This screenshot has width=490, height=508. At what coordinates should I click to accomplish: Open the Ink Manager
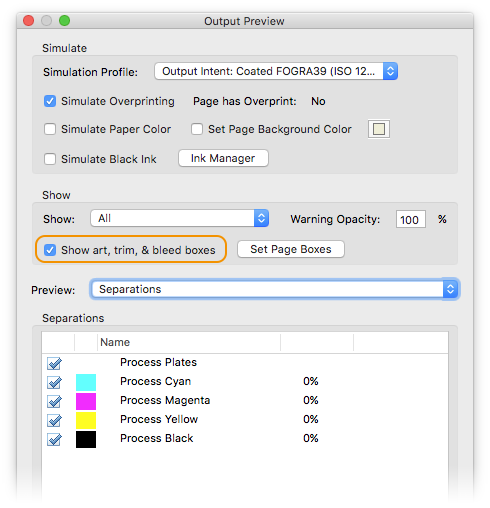click(x=223, y=158)
